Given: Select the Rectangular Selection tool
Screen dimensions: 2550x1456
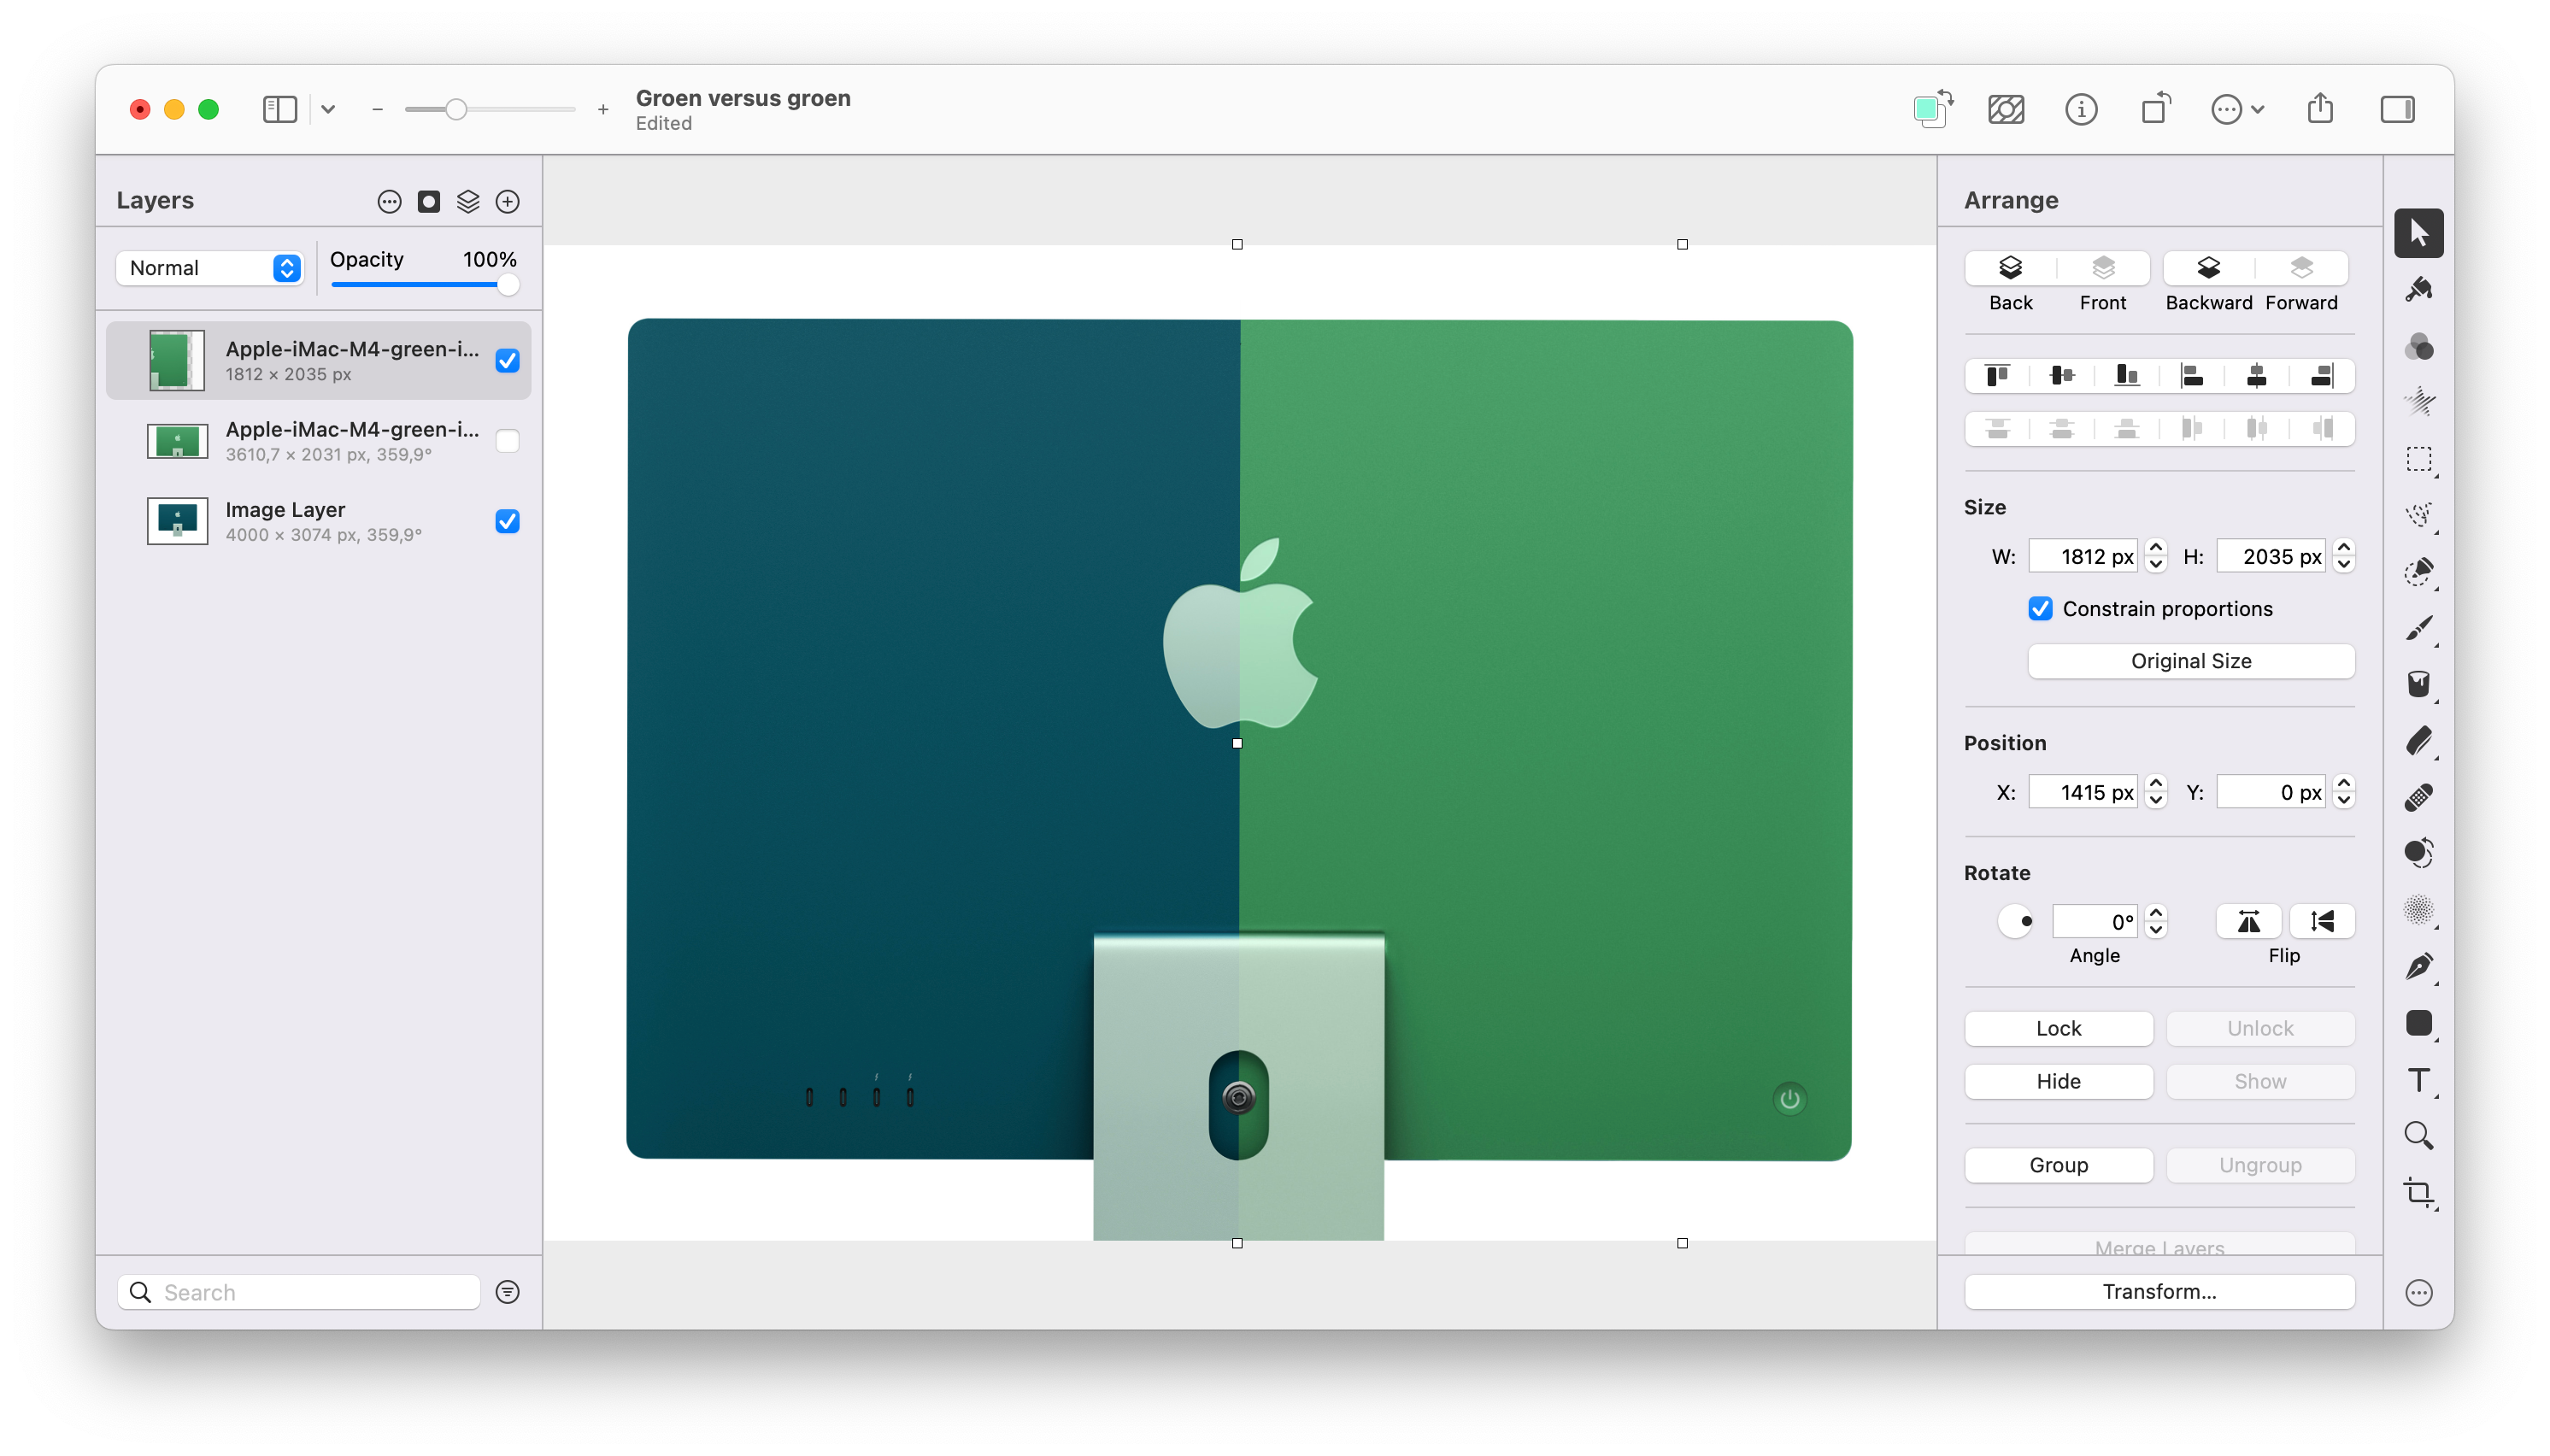Looking at the screenshot, I should pyautogui.click(x=2418, y=459).
